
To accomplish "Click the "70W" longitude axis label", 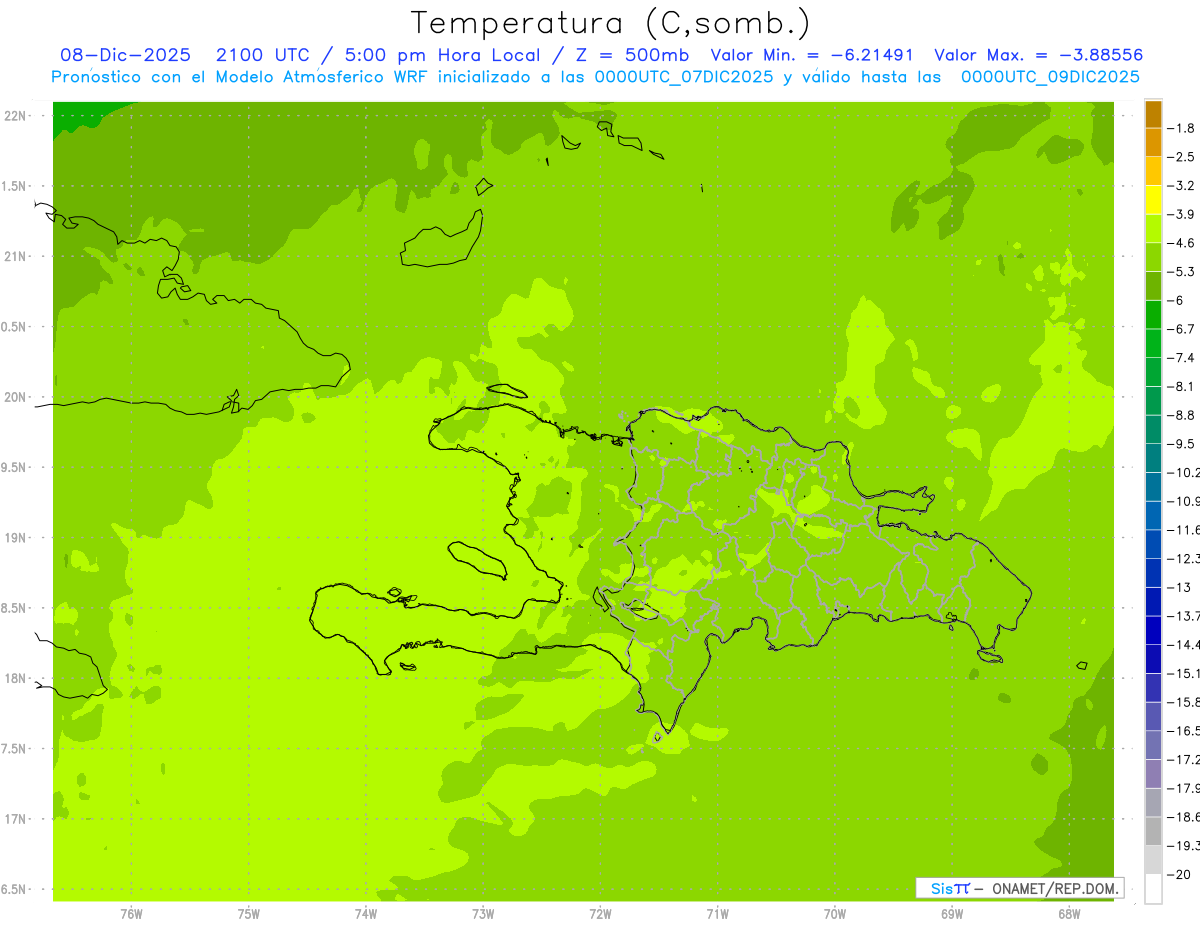I will [x=835, y=914].
